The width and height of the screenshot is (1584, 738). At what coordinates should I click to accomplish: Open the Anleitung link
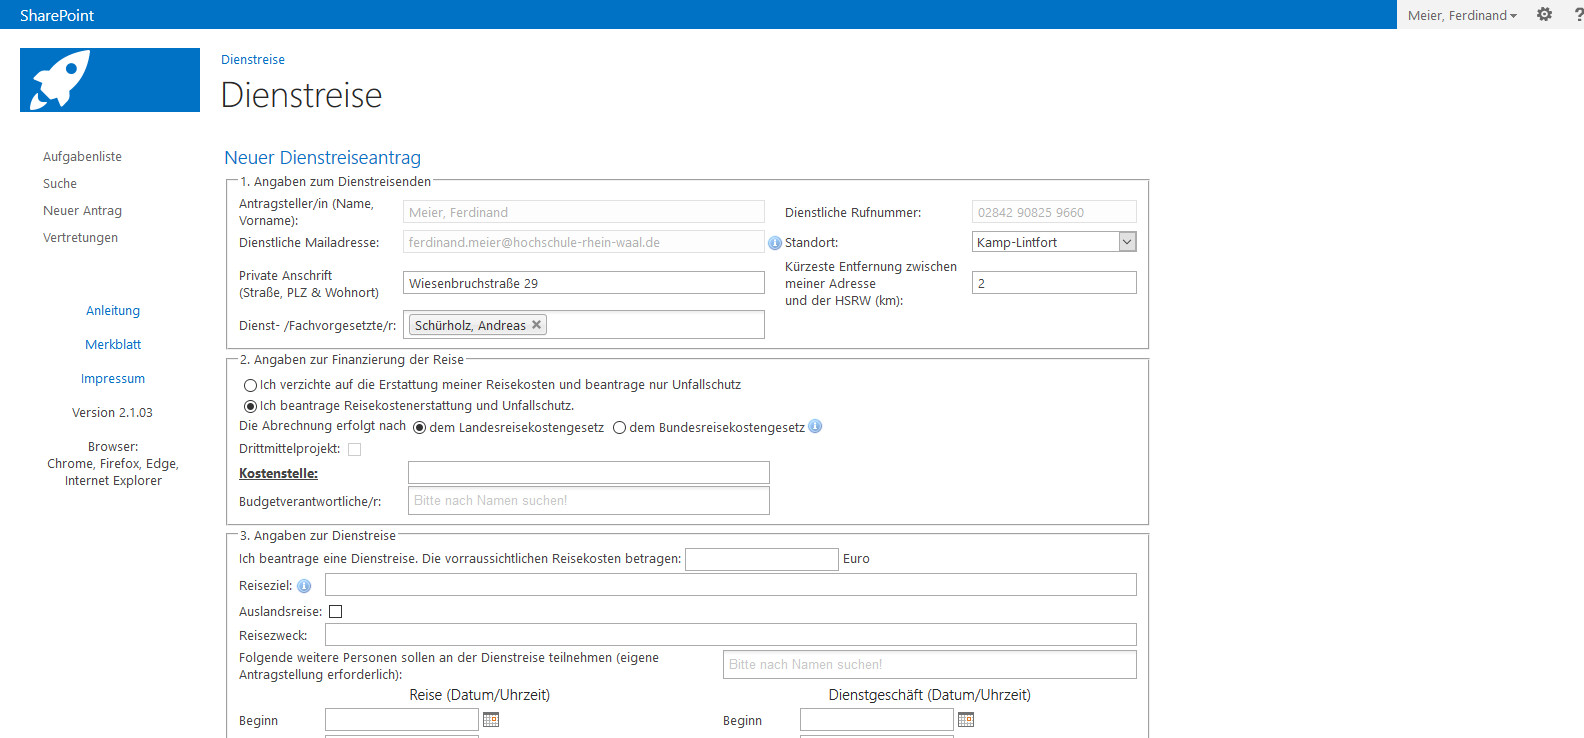point(113,311)
